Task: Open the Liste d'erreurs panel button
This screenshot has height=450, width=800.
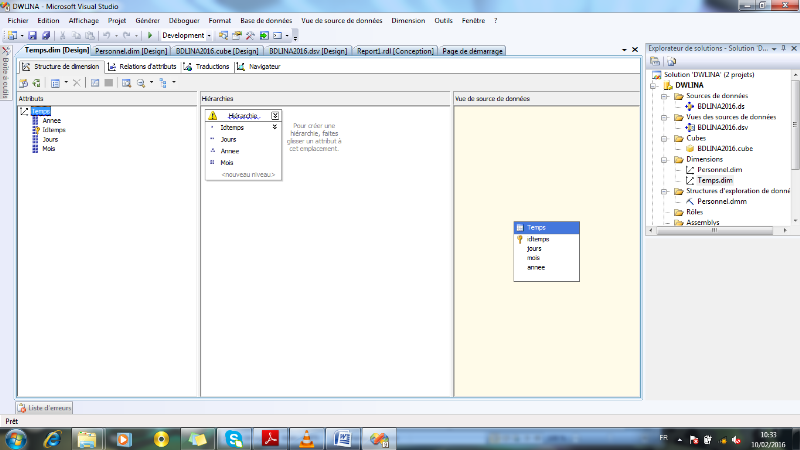Action: coord(44,407)
